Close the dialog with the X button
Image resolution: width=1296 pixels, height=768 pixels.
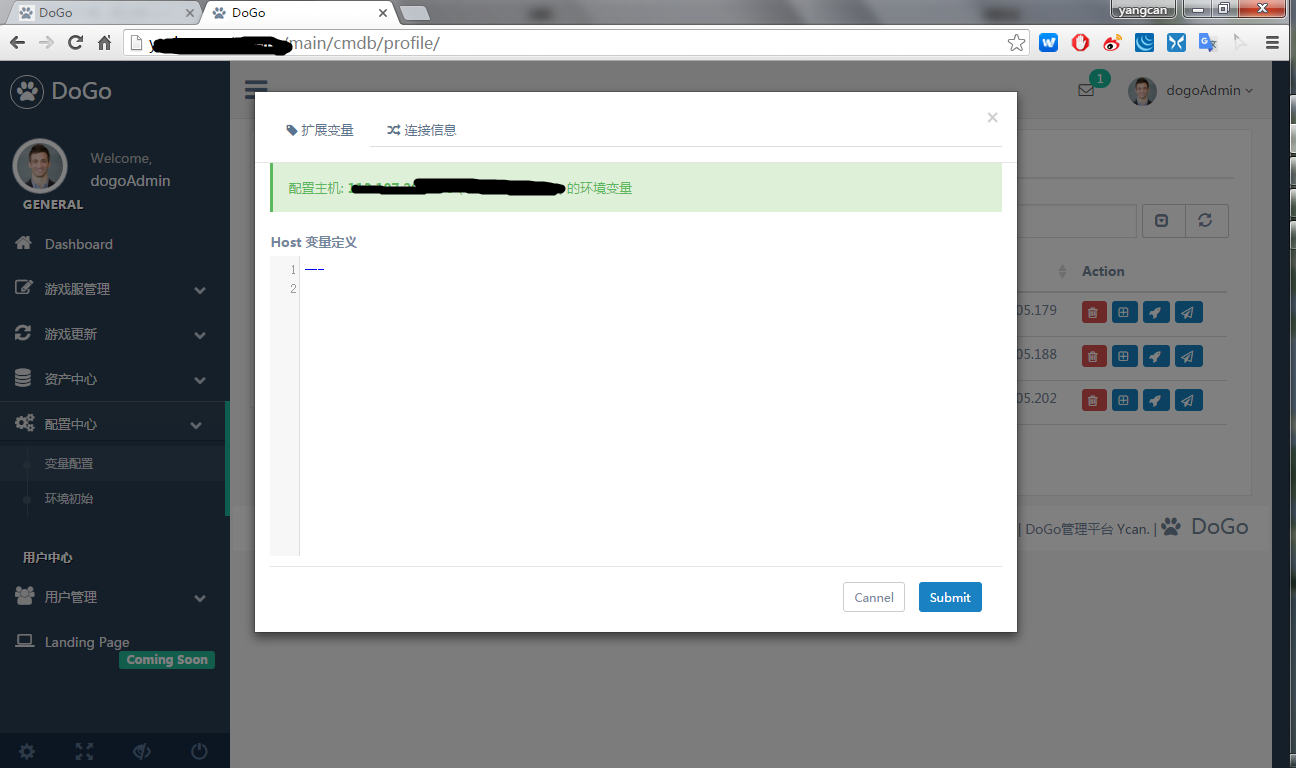click(992, 118)
